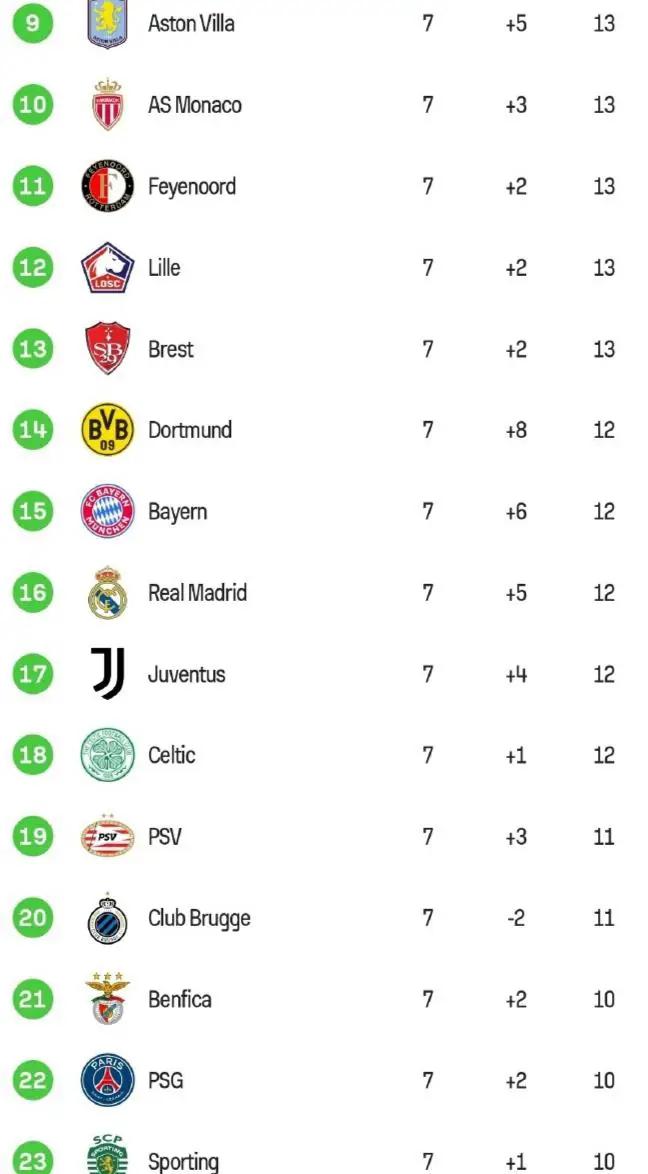Click the PSG club logo
The image size is (648, 1174).
[107, 1080]
